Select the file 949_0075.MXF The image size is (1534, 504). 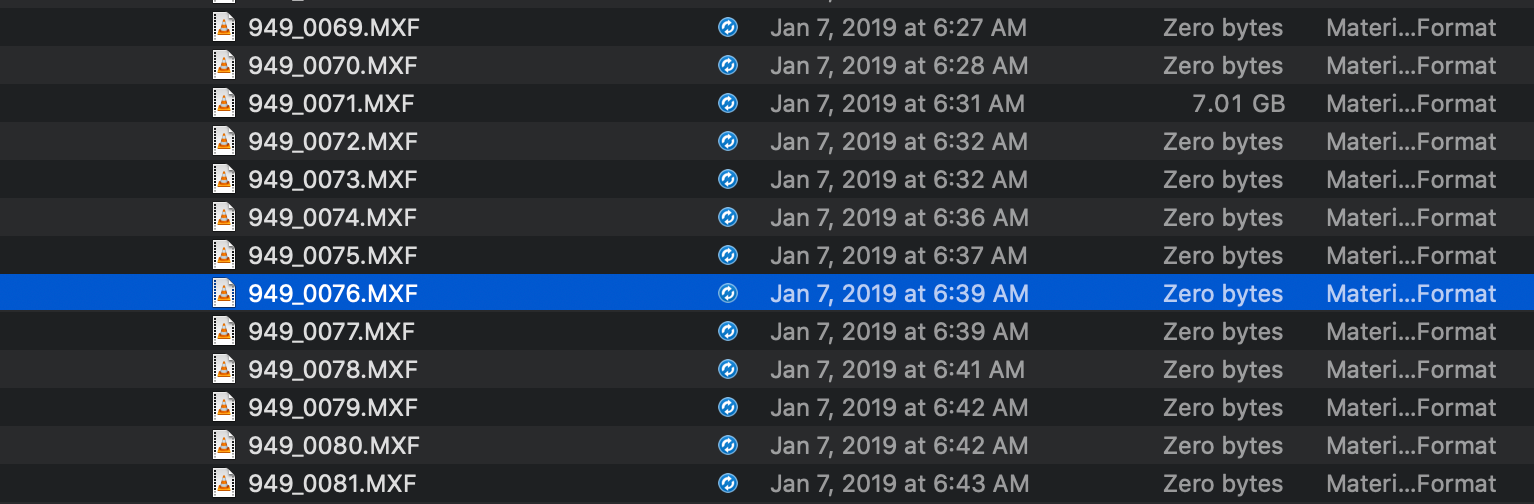(x=332, y=255)
